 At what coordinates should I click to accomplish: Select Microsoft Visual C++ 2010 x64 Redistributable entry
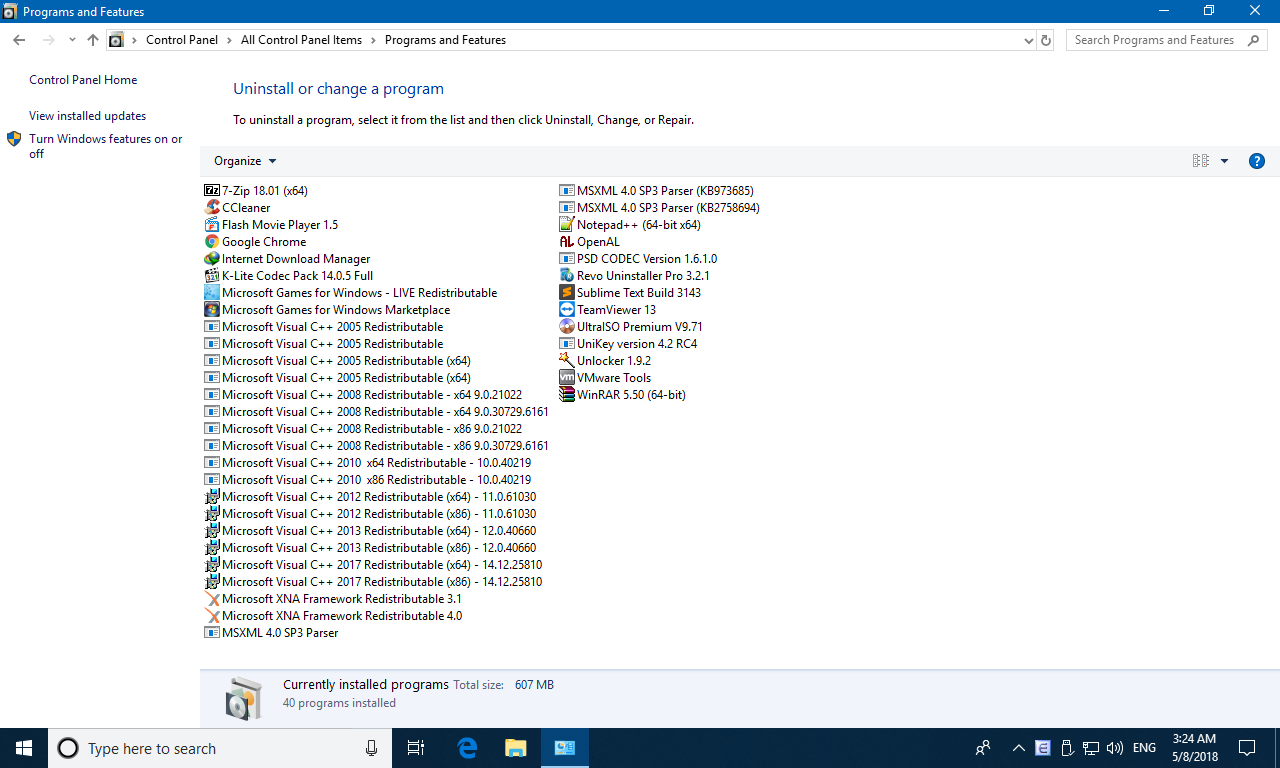pyautogui.click(x=368, y=462)
